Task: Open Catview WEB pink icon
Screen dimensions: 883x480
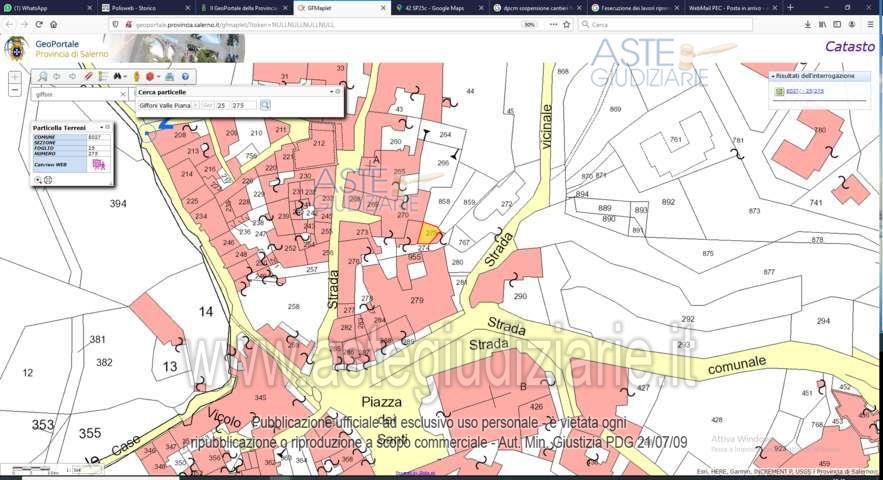Action: [x=99, y=165]
